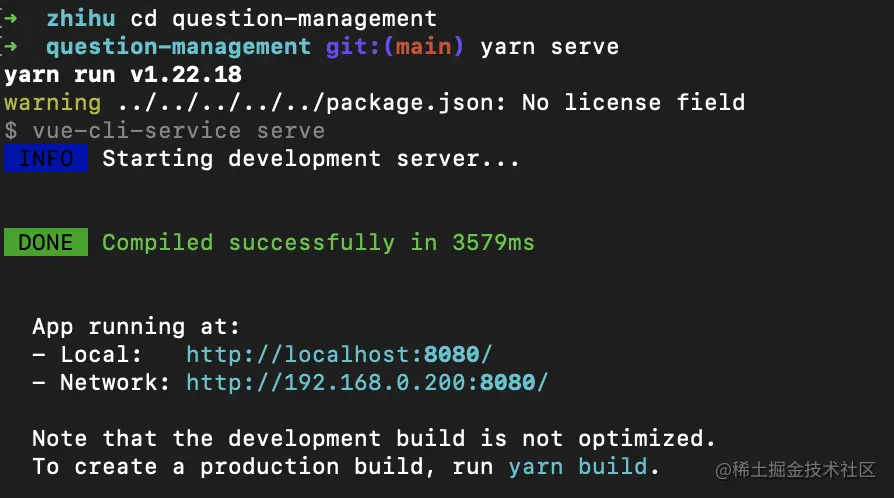894x498 pixels.
Task: Click the 'zhihu' directory name in prompt
Action: (81, 19)
